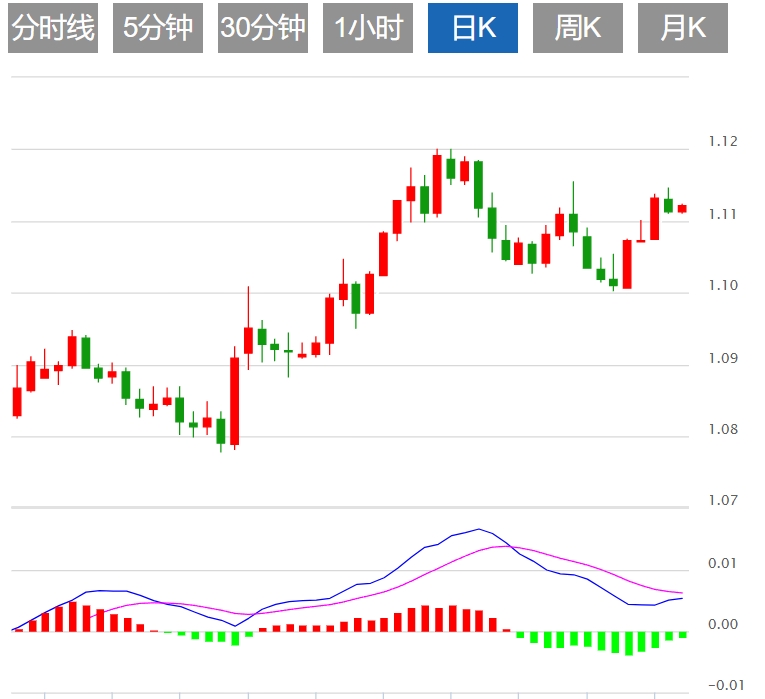Click the 1.11 price axis label

(723, 214)
